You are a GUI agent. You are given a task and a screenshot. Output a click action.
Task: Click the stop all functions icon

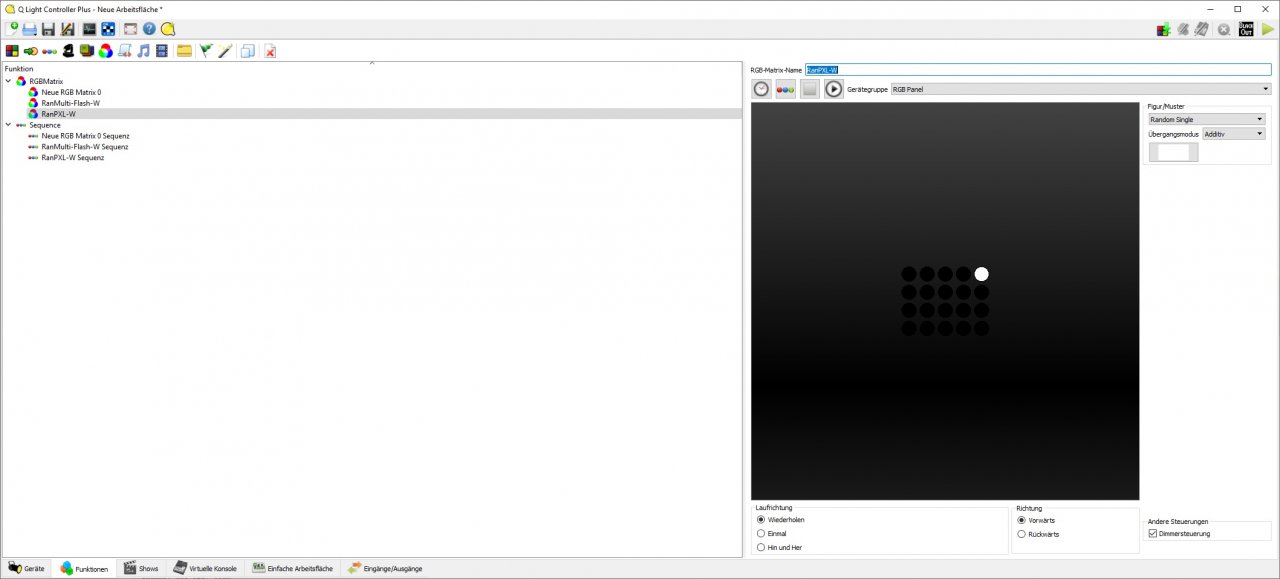[1224, 29]
